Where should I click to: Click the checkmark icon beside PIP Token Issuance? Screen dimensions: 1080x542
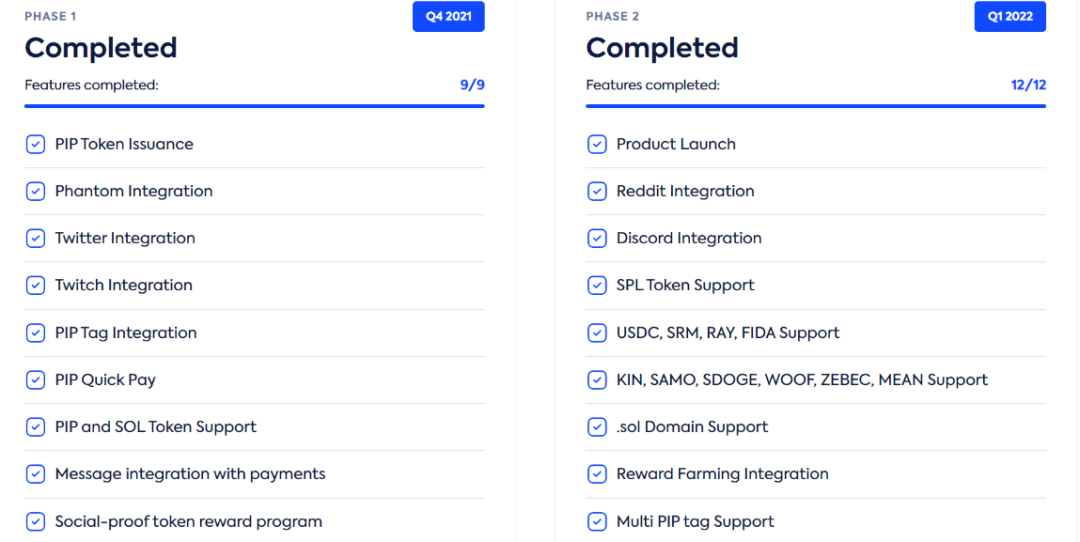coord(35,144)
